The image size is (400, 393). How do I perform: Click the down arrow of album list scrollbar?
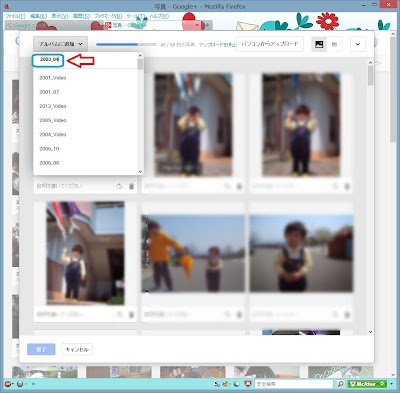tap(140, 172)
